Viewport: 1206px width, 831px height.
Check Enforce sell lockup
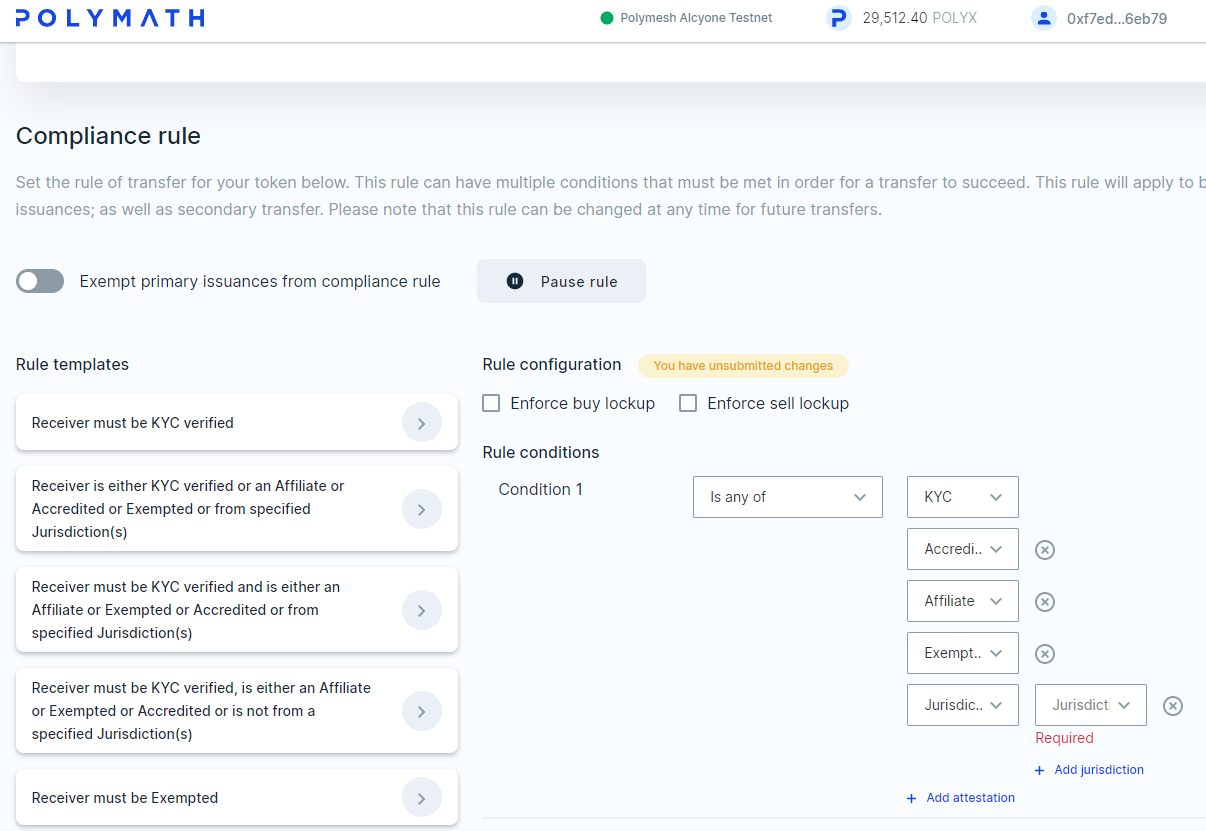[x=688, y=403]
